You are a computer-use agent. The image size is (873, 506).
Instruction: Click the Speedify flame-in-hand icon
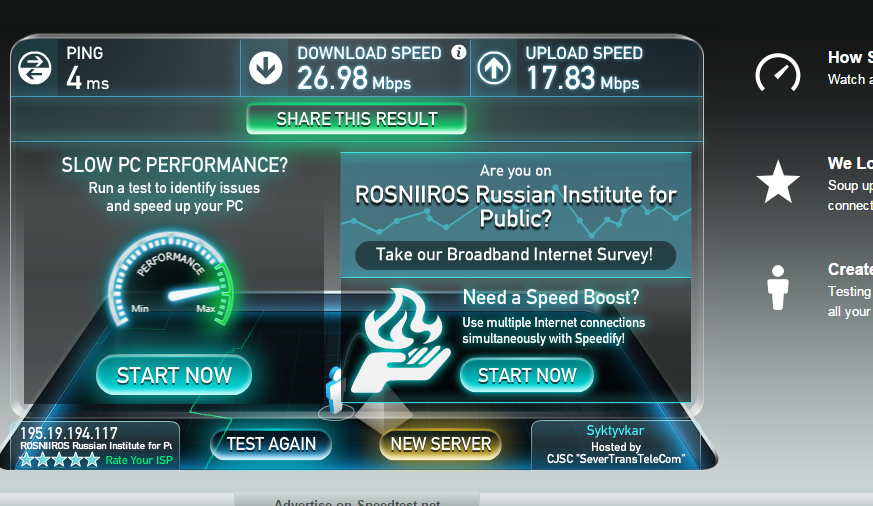(x=401, y=339)
